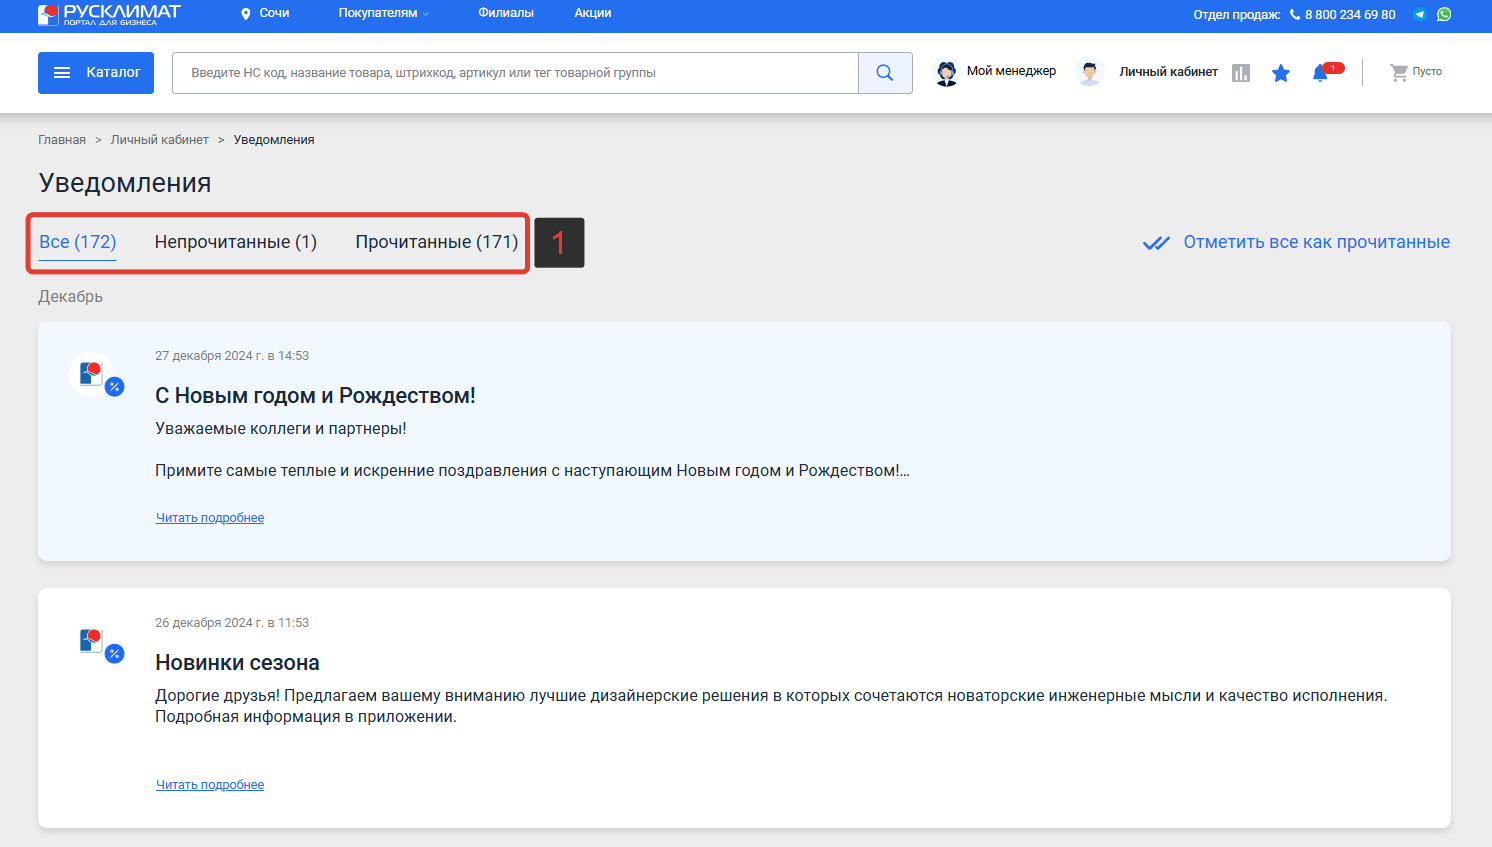Viewport: 1492px width, 847px height.
Task: Open the notifications bell icon
Action: [1321, 73]
